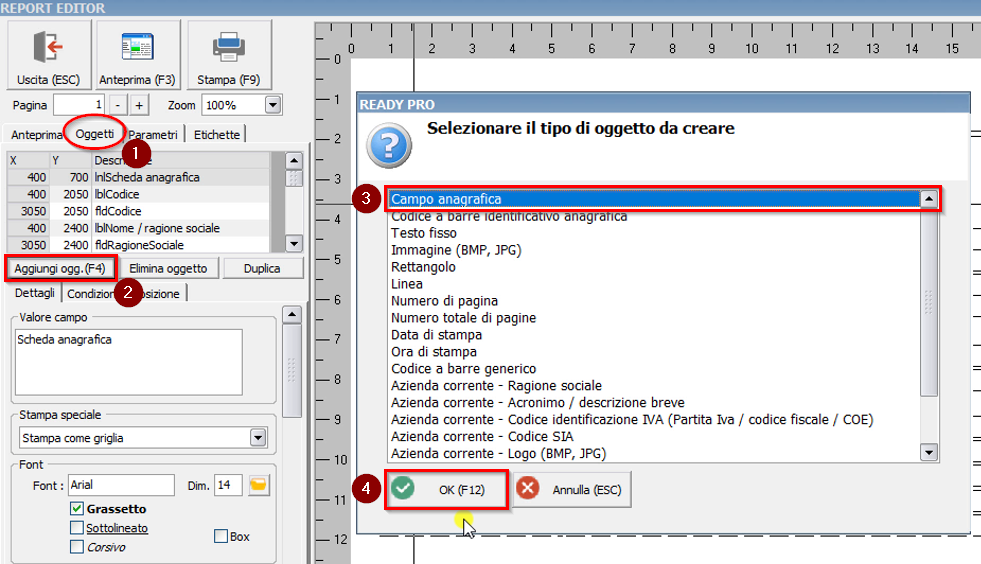The image size is (981, 564).
Task: Open the Zoom 100% dropdown
Action: pos(273,105)
